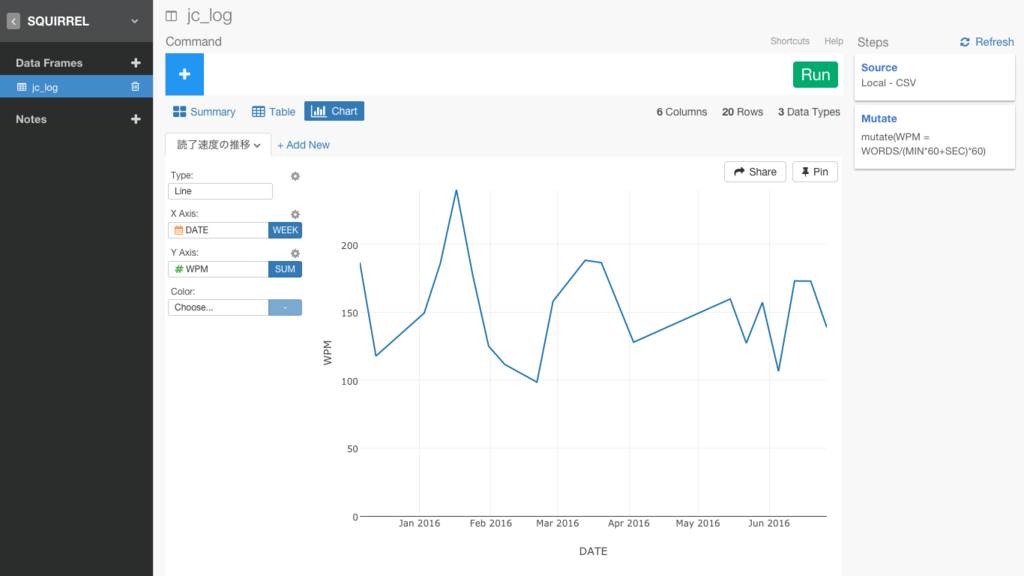Switch to the Summary tab
The height and width of the screenshot is (576, 1024).
coord(204,112)
